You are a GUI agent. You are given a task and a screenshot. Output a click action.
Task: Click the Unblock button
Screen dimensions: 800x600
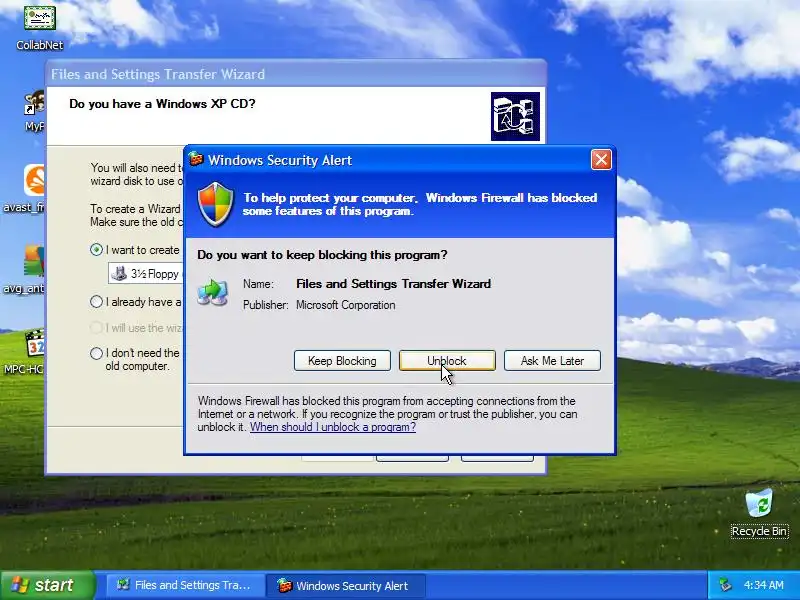click(x=447, y=361)
